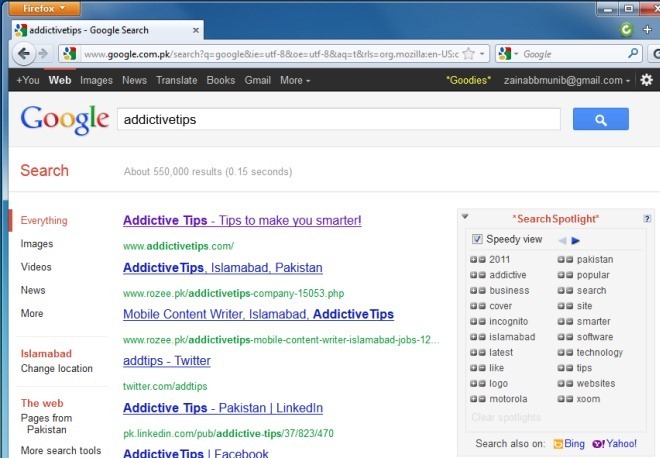The height and width of the screenshot is (458, 660).
Task: Collapse the SearchSpotlight panel triangle
Action: [465, 216]
